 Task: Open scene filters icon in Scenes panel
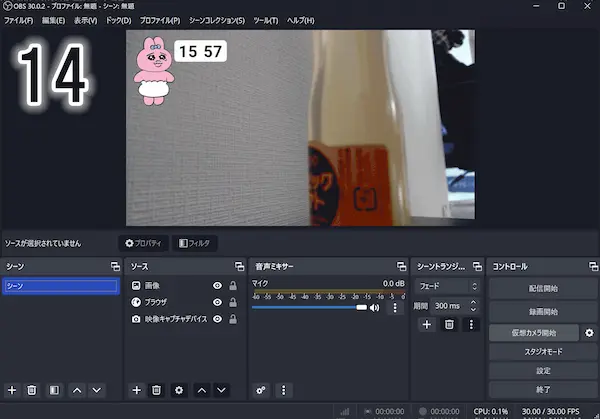tap(54, 389)
